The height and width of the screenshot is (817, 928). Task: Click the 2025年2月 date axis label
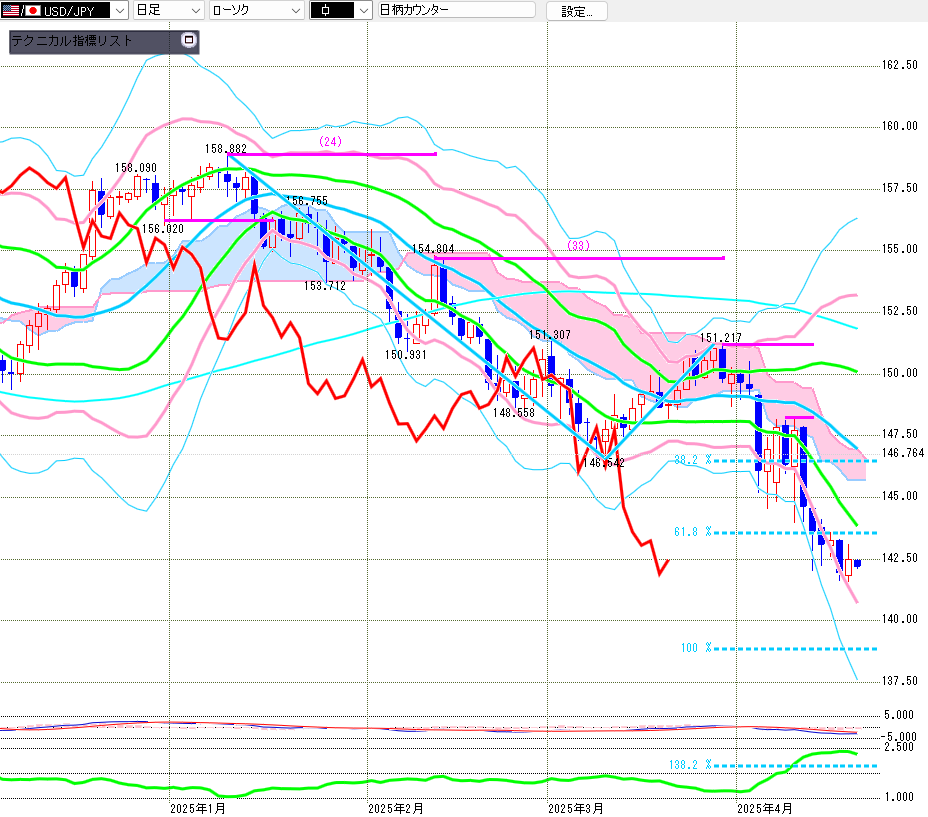pos(395,809)
